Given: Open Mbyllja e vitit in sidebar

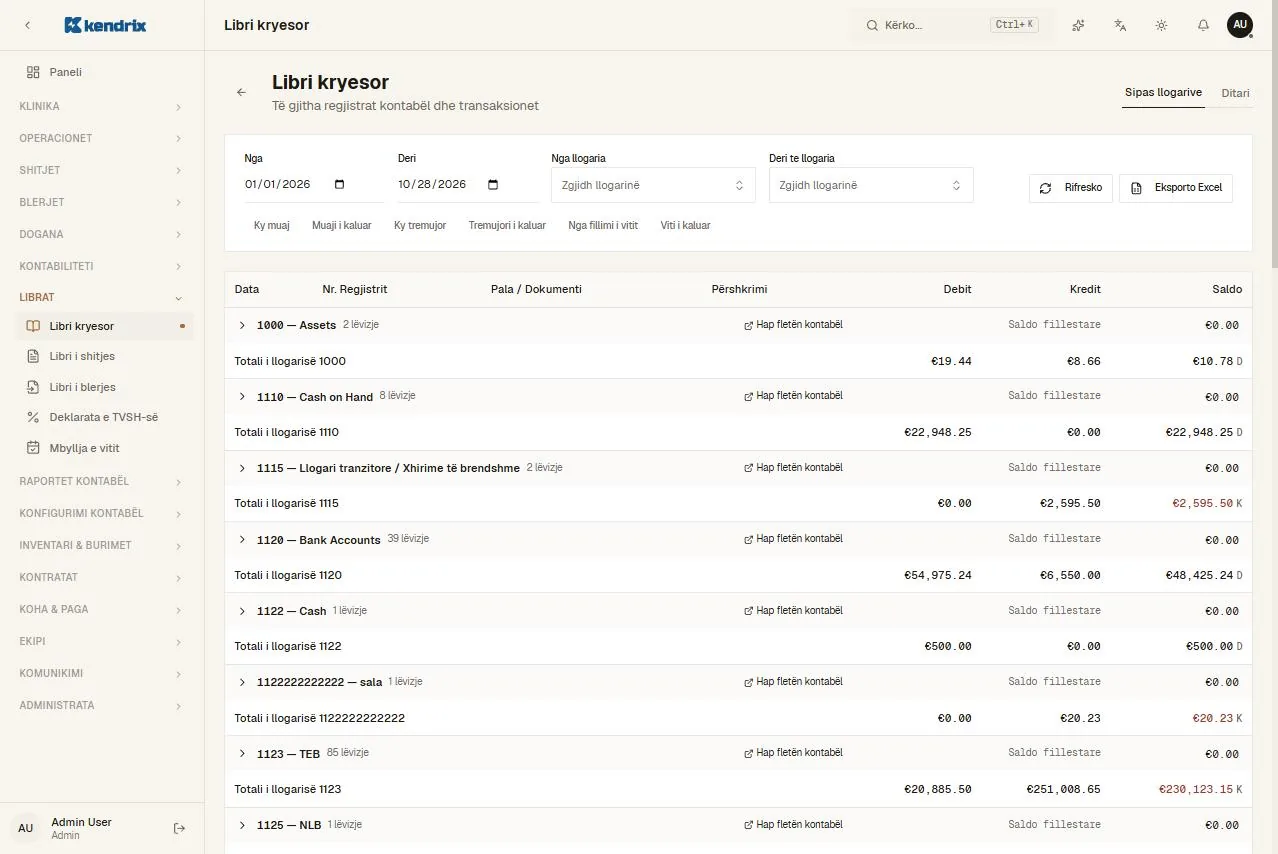Looking at the screenshot, I should pos(102,448).
